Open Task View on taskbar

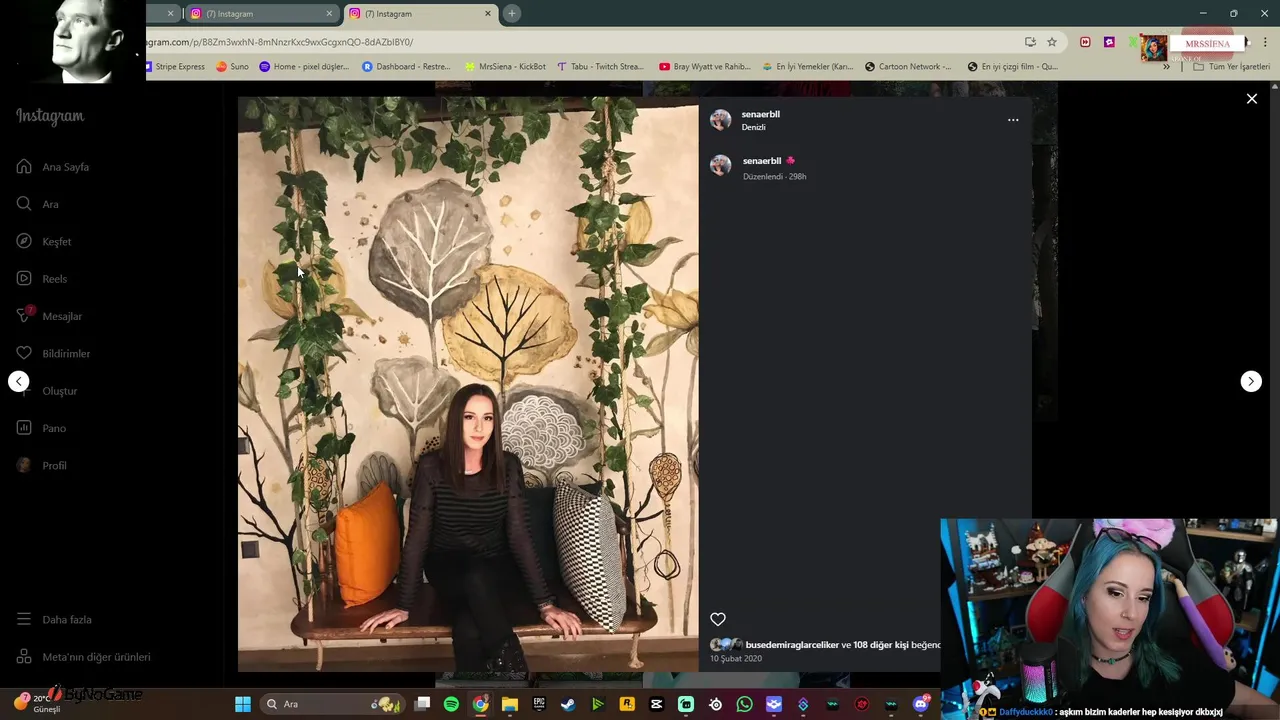click(423, 704)
